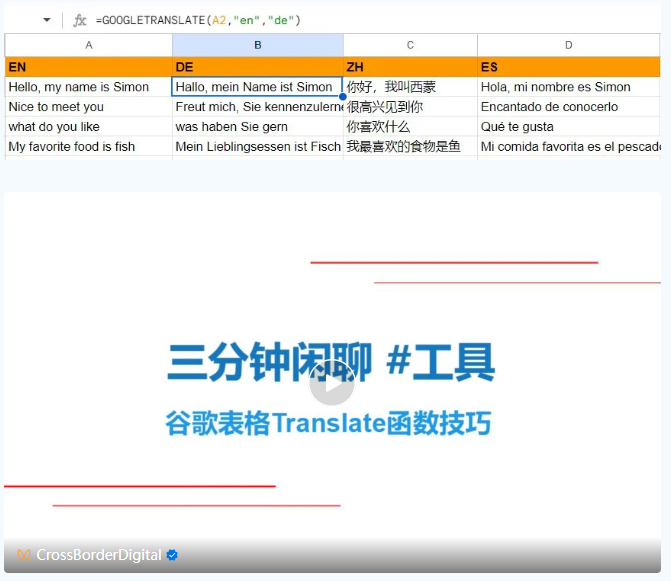
Task: Click the GOOGLETRANSLATE formula bar
Action: coord(198,20)
